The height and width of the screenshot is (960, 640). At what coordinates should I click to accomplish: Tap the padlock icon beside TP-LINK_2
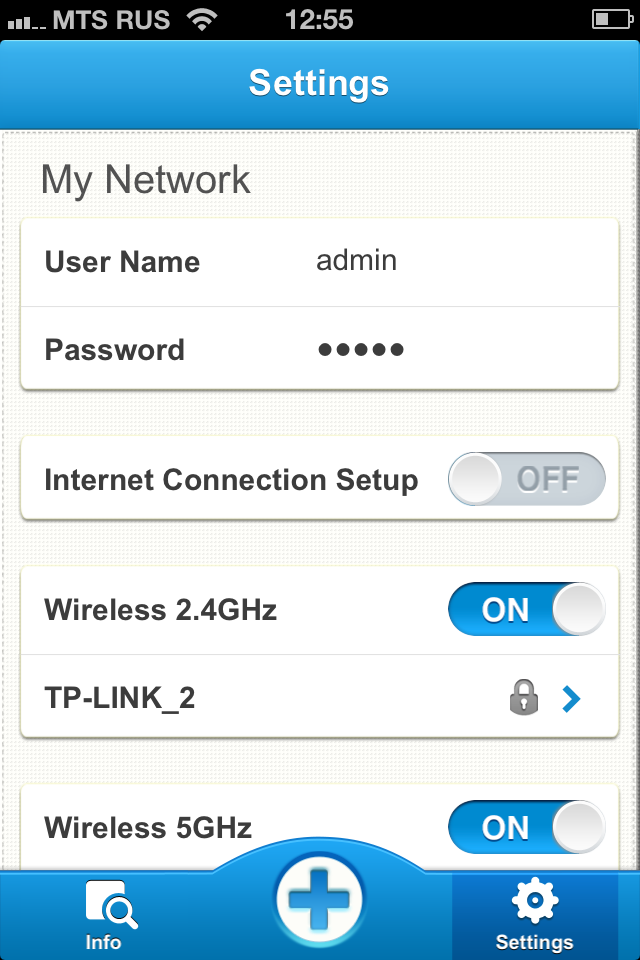point(524,698)
